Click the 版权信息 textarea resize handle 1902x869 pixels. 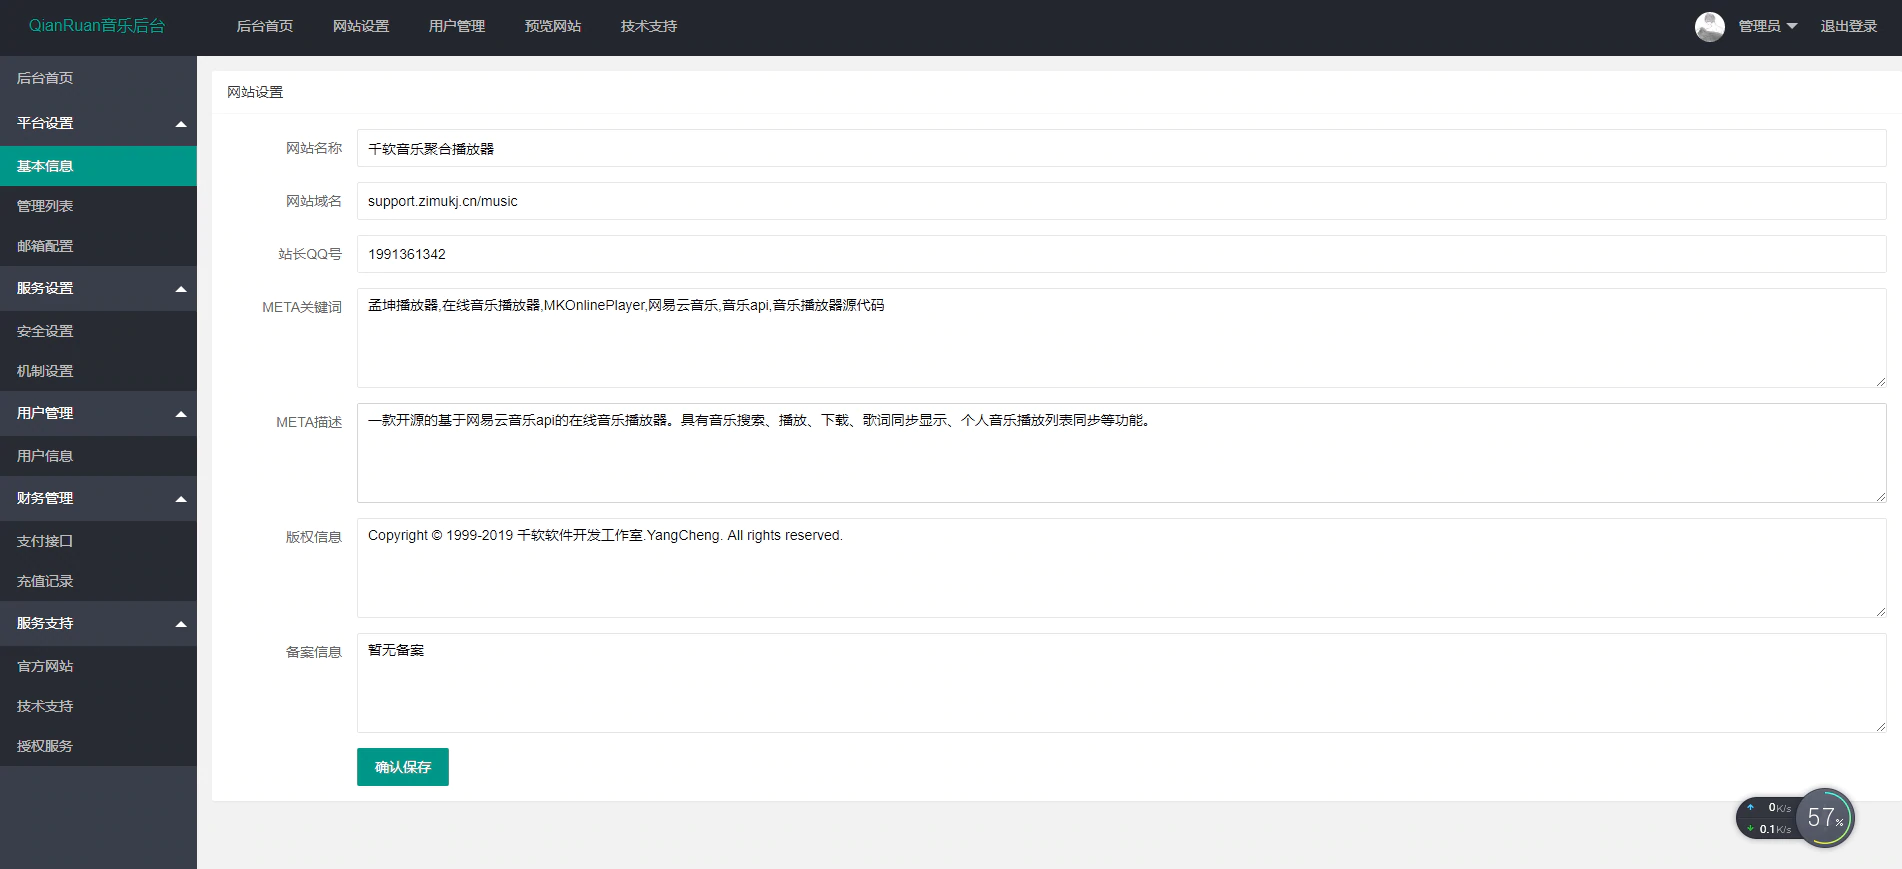(x=1880, y=612)
